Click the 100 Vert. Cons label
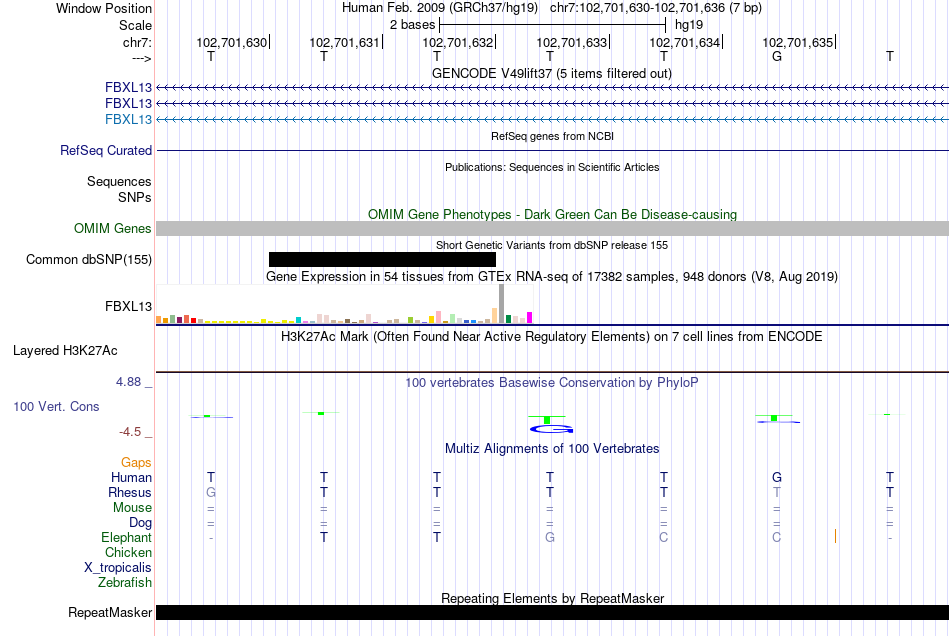The height and width of the screenshot is (636, 950). [x=56, y=406]
